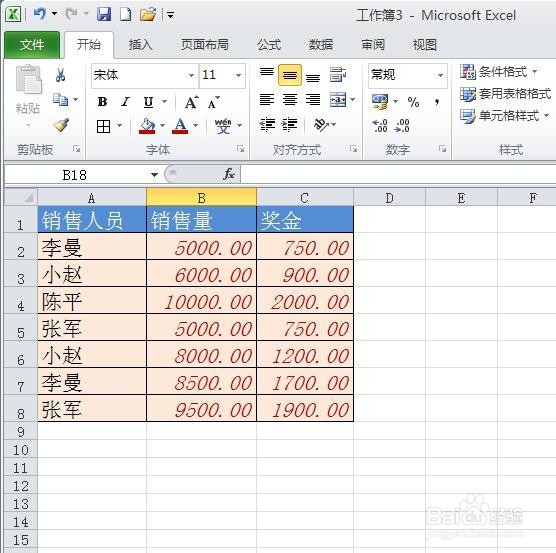Click the Paste clipboard icon

tap(28, 79)
